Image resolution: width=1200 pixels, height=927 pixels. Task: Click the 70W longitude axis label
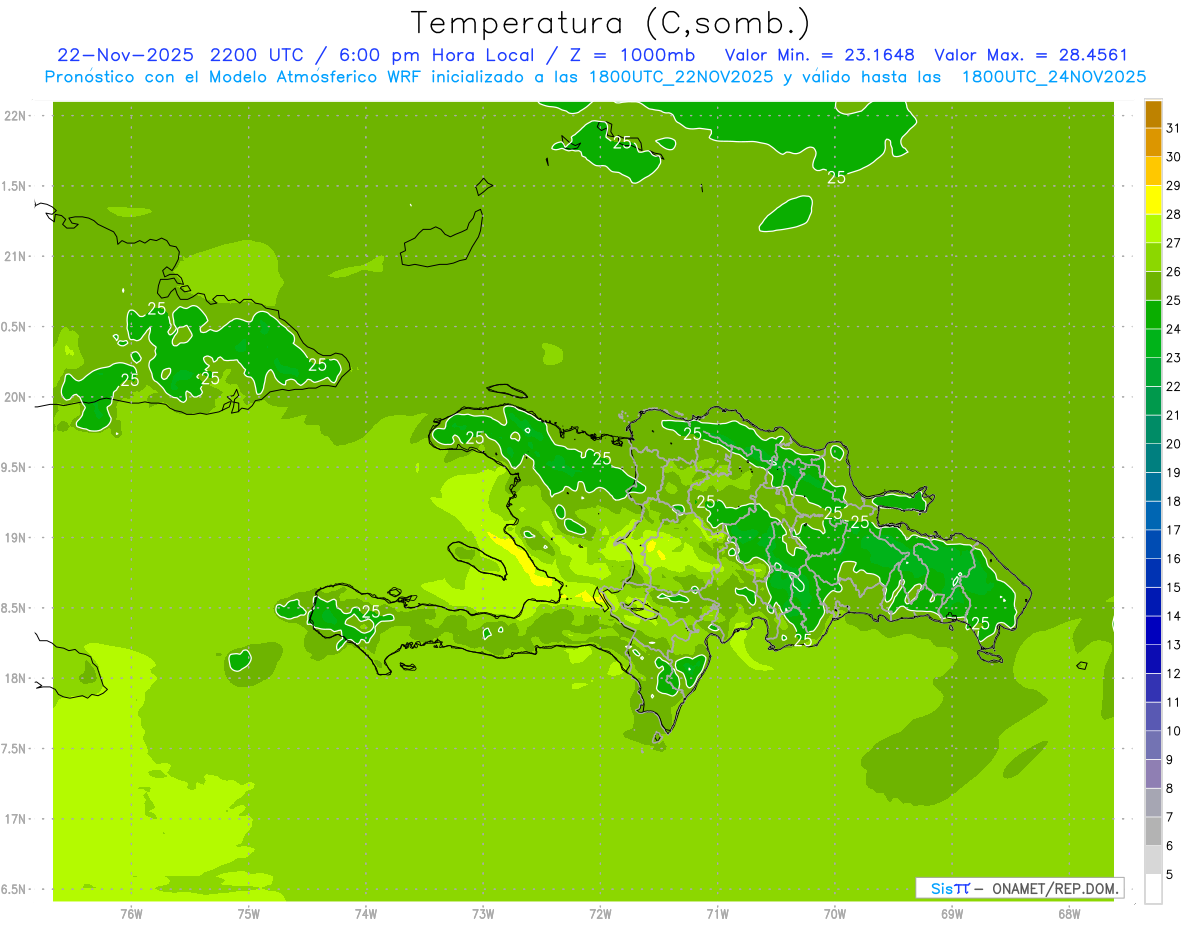(x=835, y=913)
